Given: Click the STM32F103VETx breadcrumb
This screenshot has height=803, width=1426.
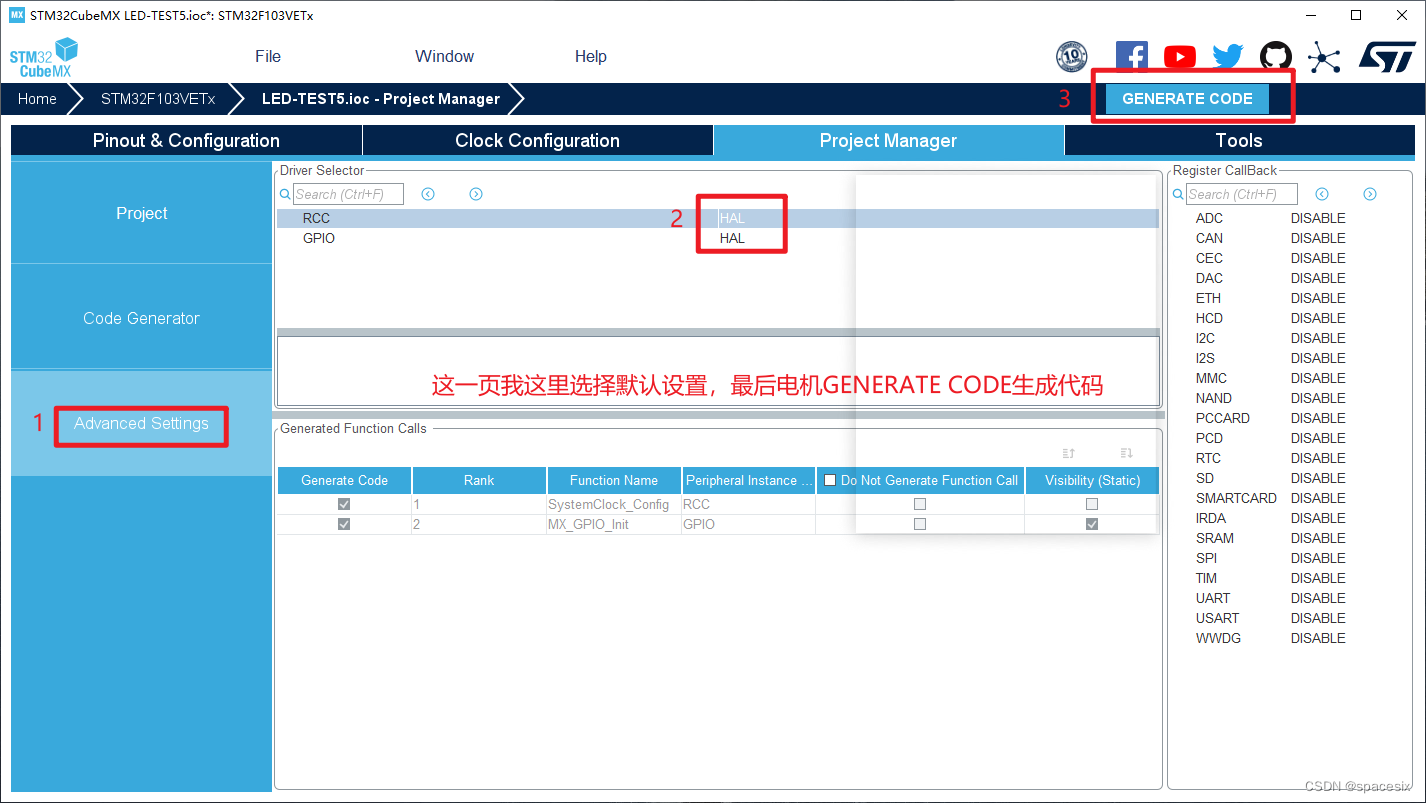Looking at the screenshot, I should (x=158, y=99).
